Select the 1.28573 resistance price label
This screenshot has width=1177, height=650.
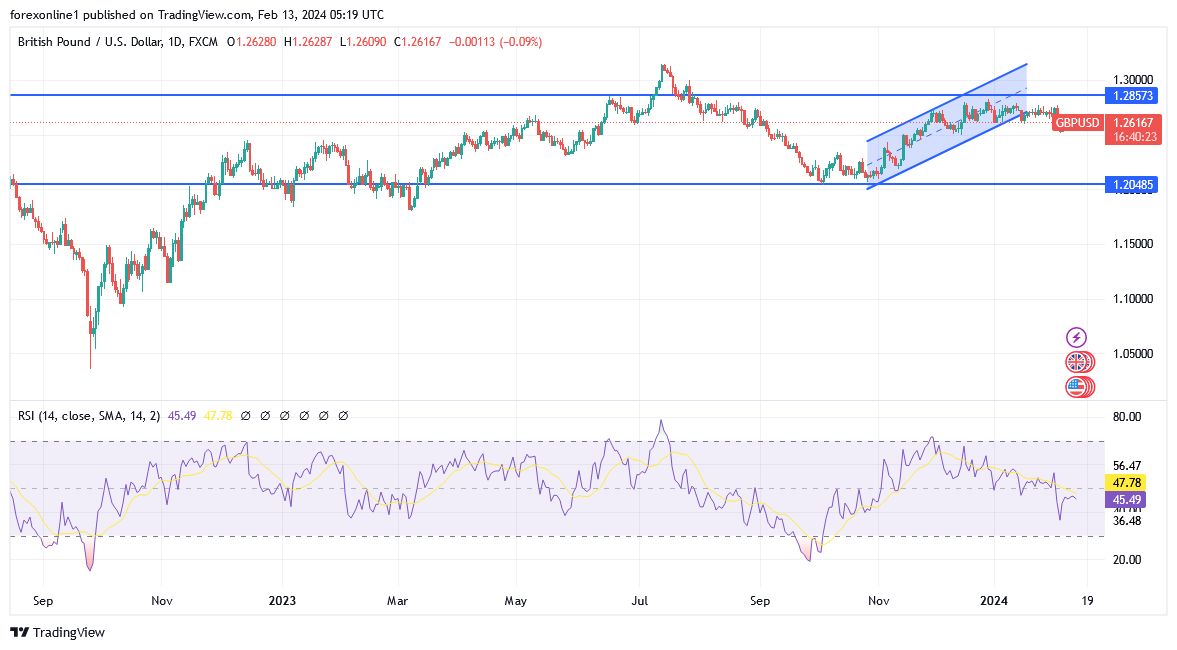coord(1131,96)
